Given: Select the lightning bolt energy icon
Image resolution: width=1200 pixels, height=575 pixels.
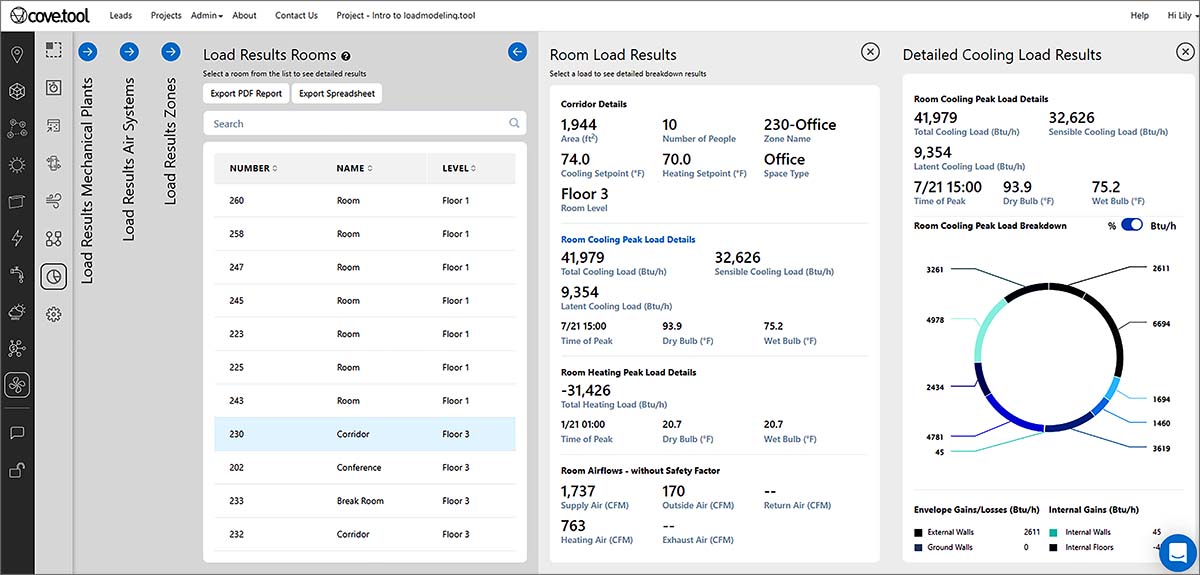Looking at the screenshot, I should coord(17,238).
